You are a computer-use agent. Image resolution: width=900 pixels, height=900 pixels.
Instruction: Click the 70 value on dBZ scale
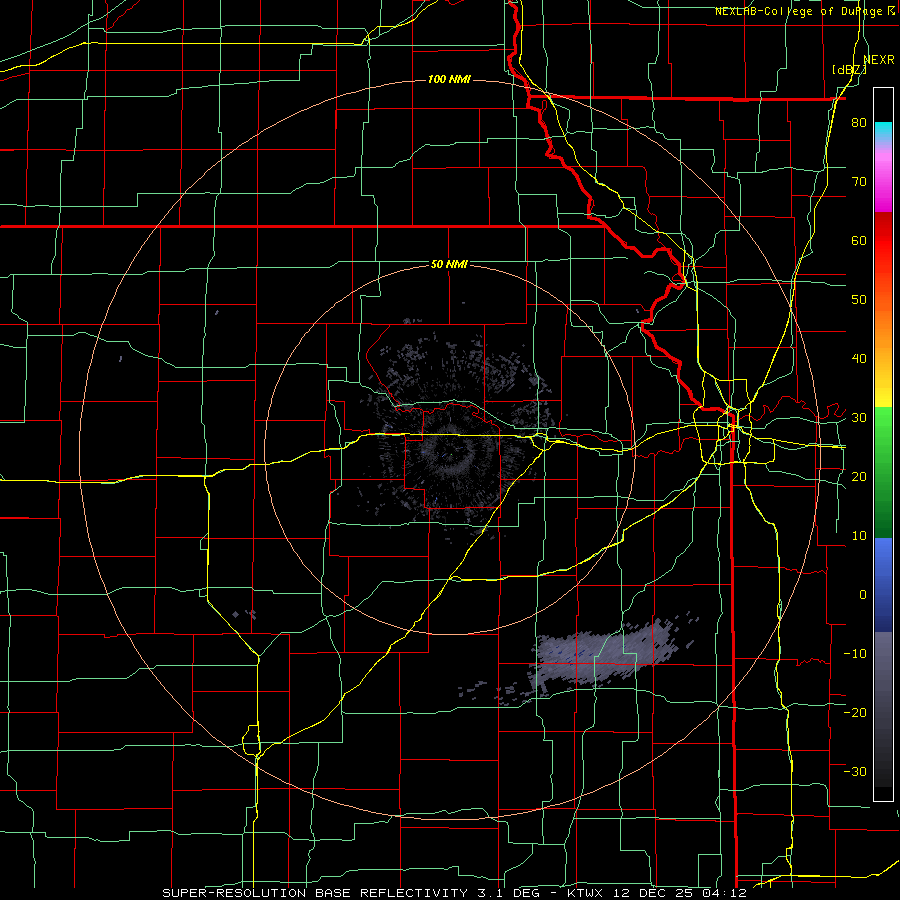859,182
